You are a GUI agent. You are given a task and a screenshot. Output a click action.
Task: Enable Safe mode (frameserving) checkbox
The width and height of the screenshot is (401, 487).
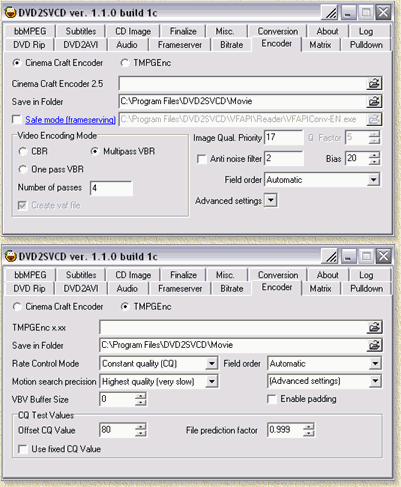(16, 119)
